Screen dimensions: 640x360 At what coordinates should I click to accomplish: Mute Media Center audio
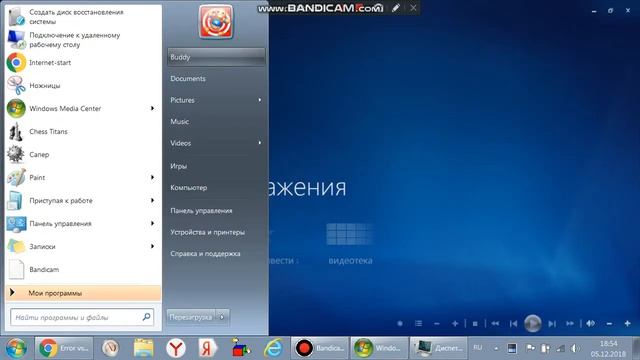(590, 323)
